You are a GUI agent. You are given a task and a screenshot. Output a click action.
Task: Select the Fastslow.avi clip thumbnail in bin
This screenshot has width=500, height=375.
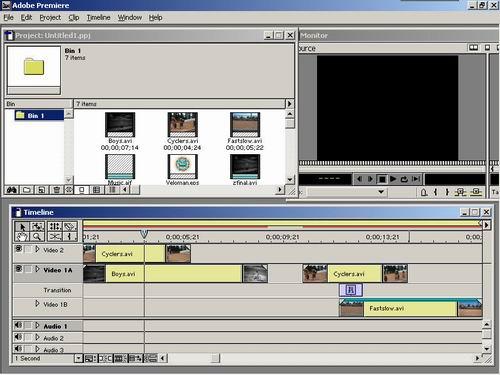coord(245,124)
